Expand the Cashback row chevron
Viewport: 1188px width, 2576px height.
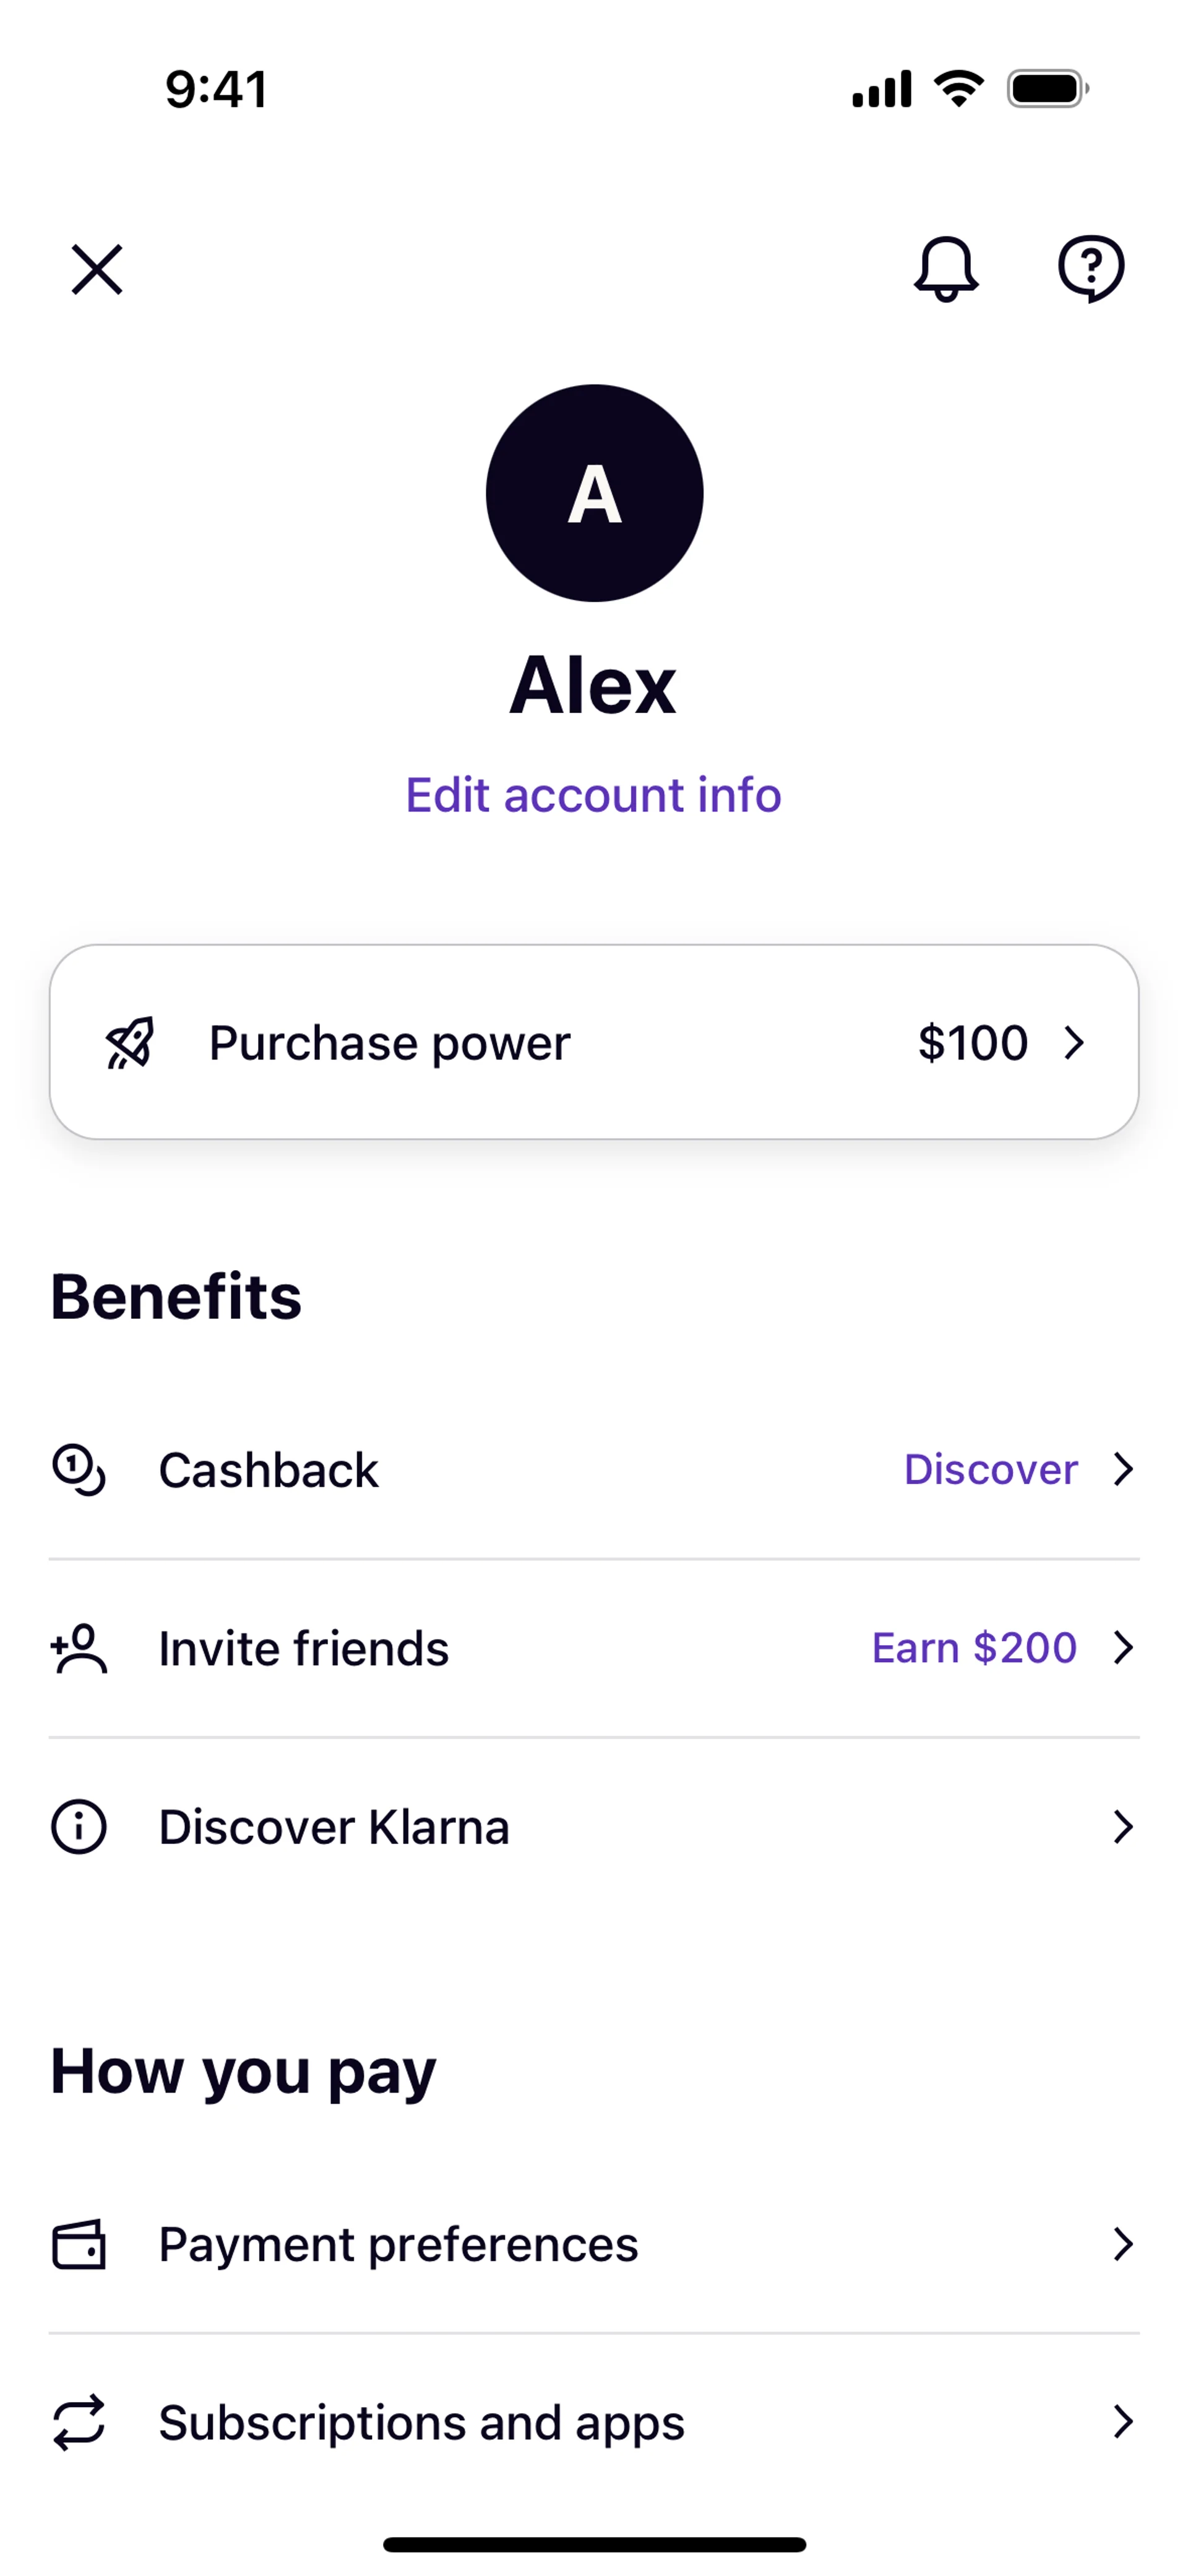[1124, 1469]
